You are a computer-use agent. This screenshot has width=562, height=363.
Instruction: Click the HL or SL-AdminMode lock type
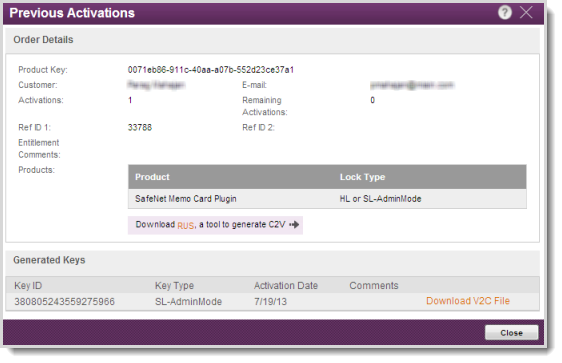point(380,199)
